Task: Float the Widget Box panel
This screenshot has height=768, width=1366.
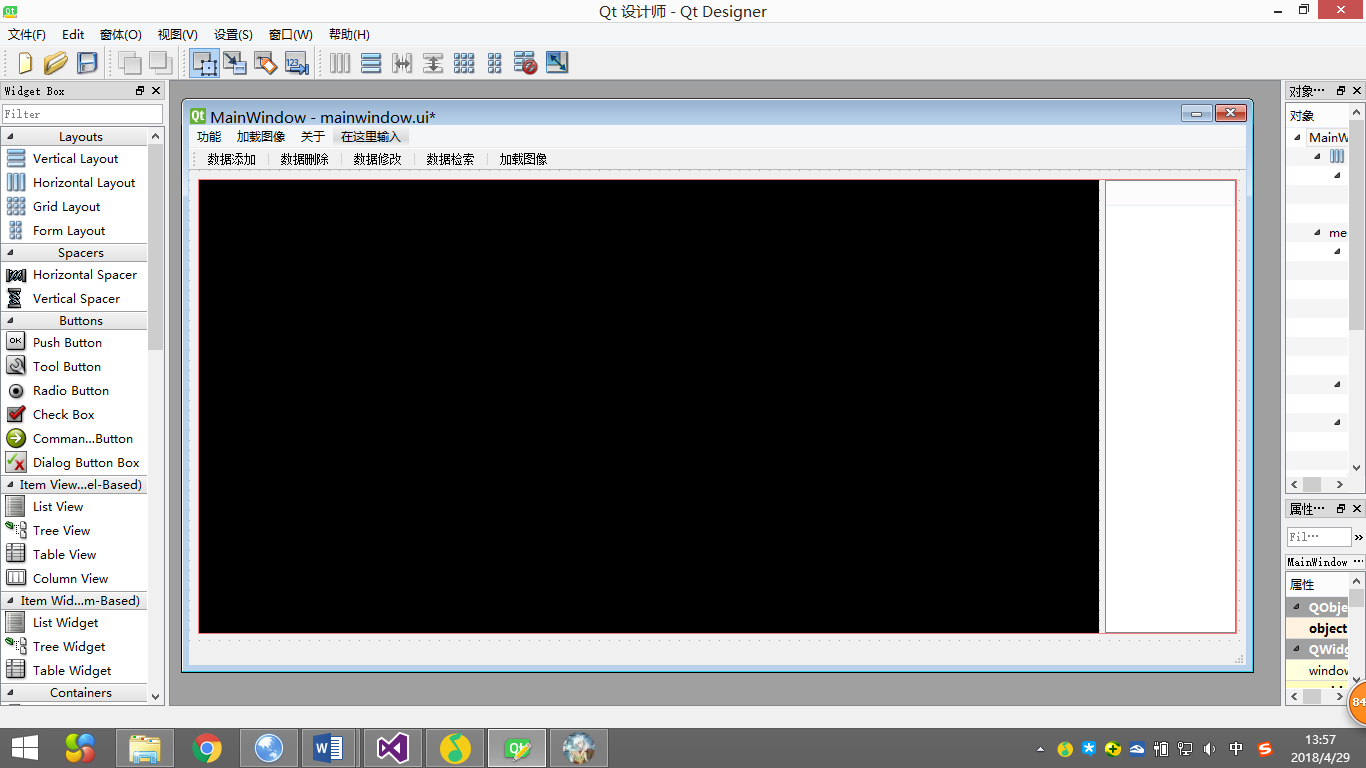Action: (140, 91)
